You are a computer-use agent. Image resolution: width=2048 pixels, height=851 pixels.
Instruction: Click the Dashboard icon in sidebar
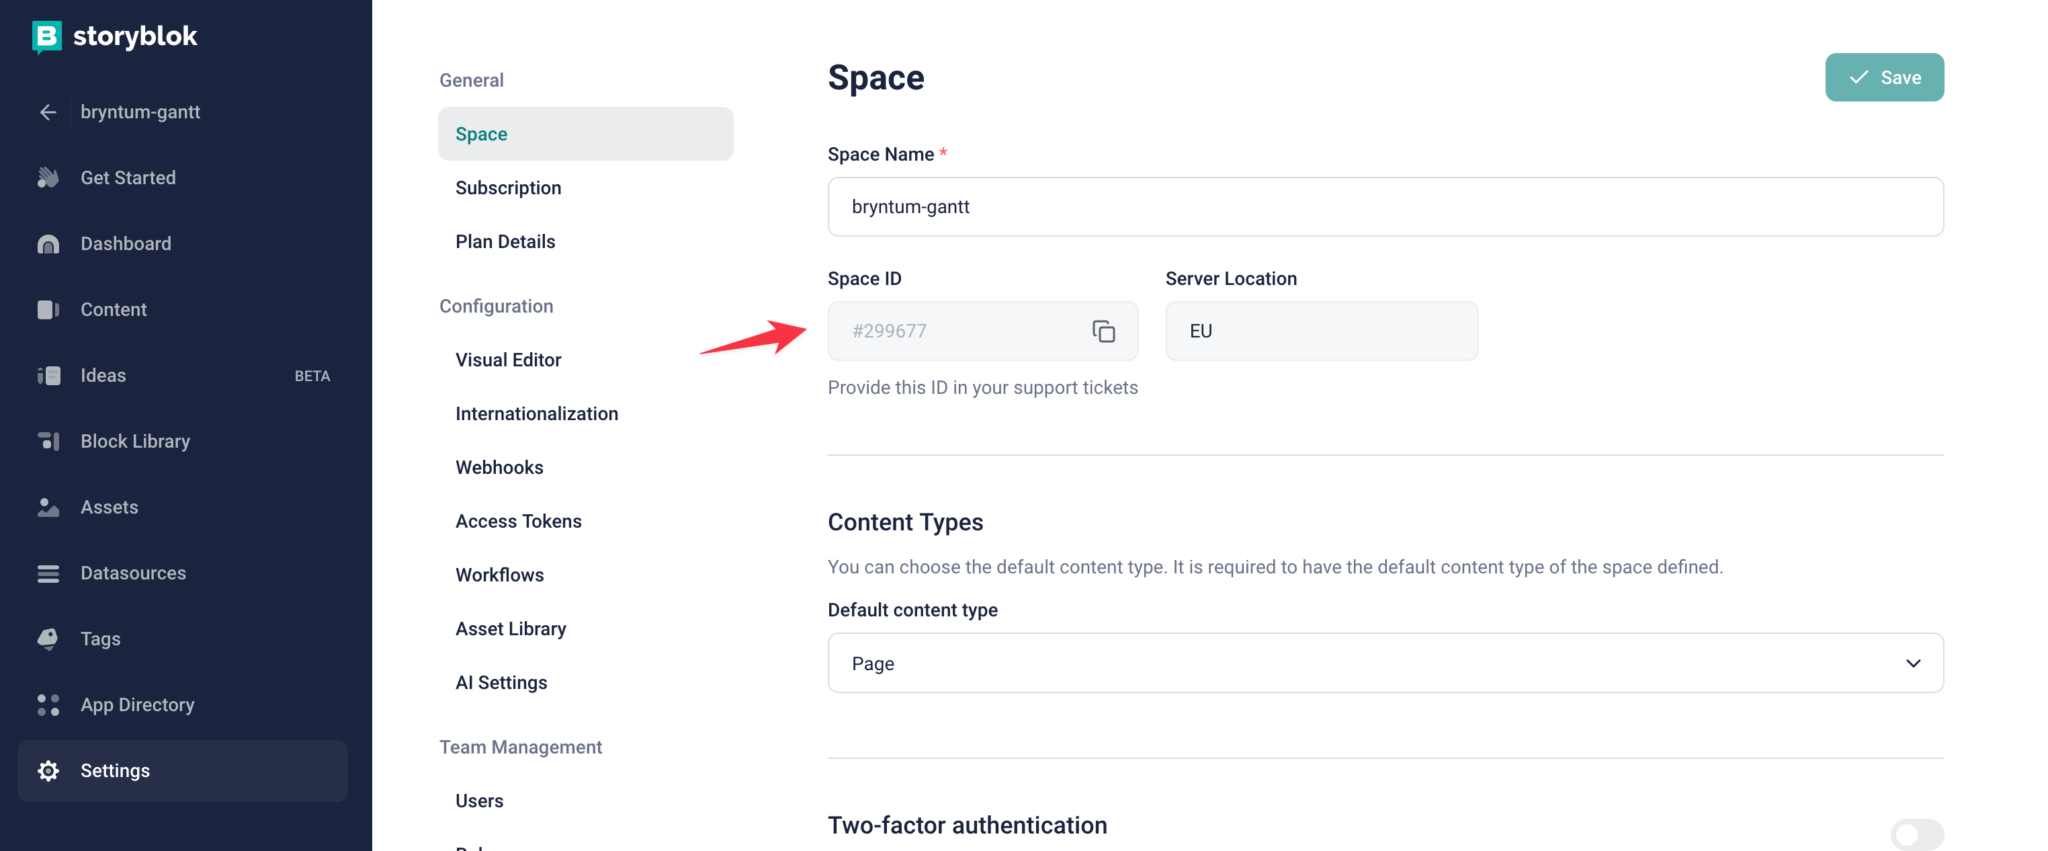(x=48, y=244)
